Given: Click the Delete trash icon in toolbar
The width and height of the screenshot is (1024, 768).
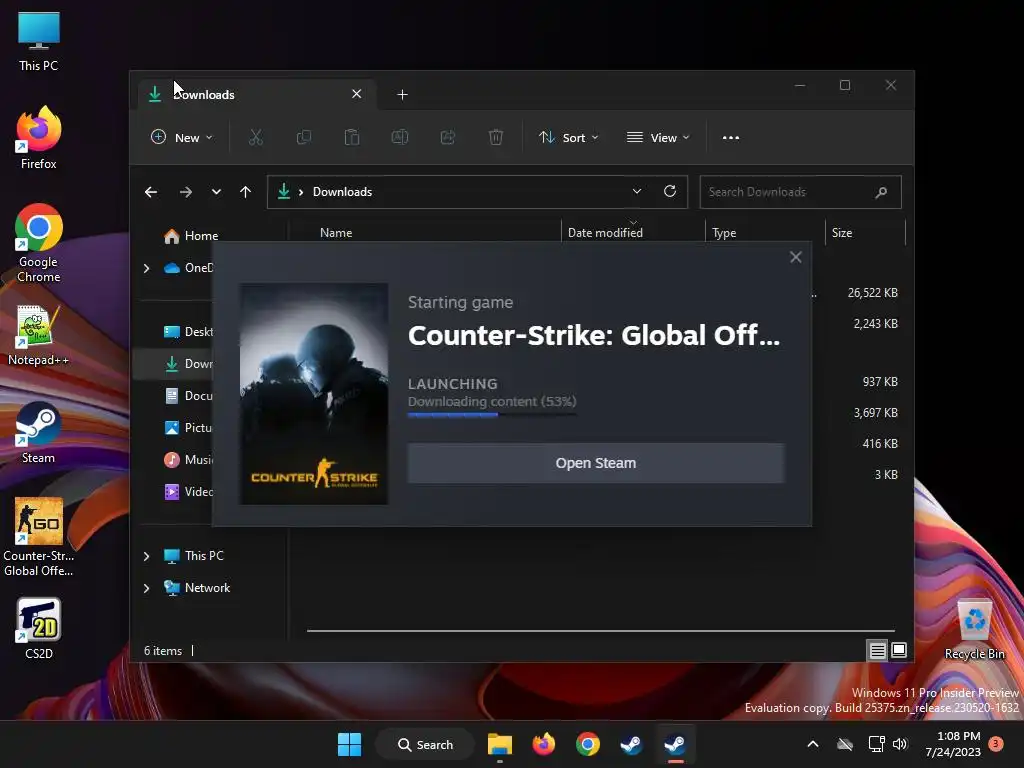Looking at the screenshot, I should tap(496, 138).
